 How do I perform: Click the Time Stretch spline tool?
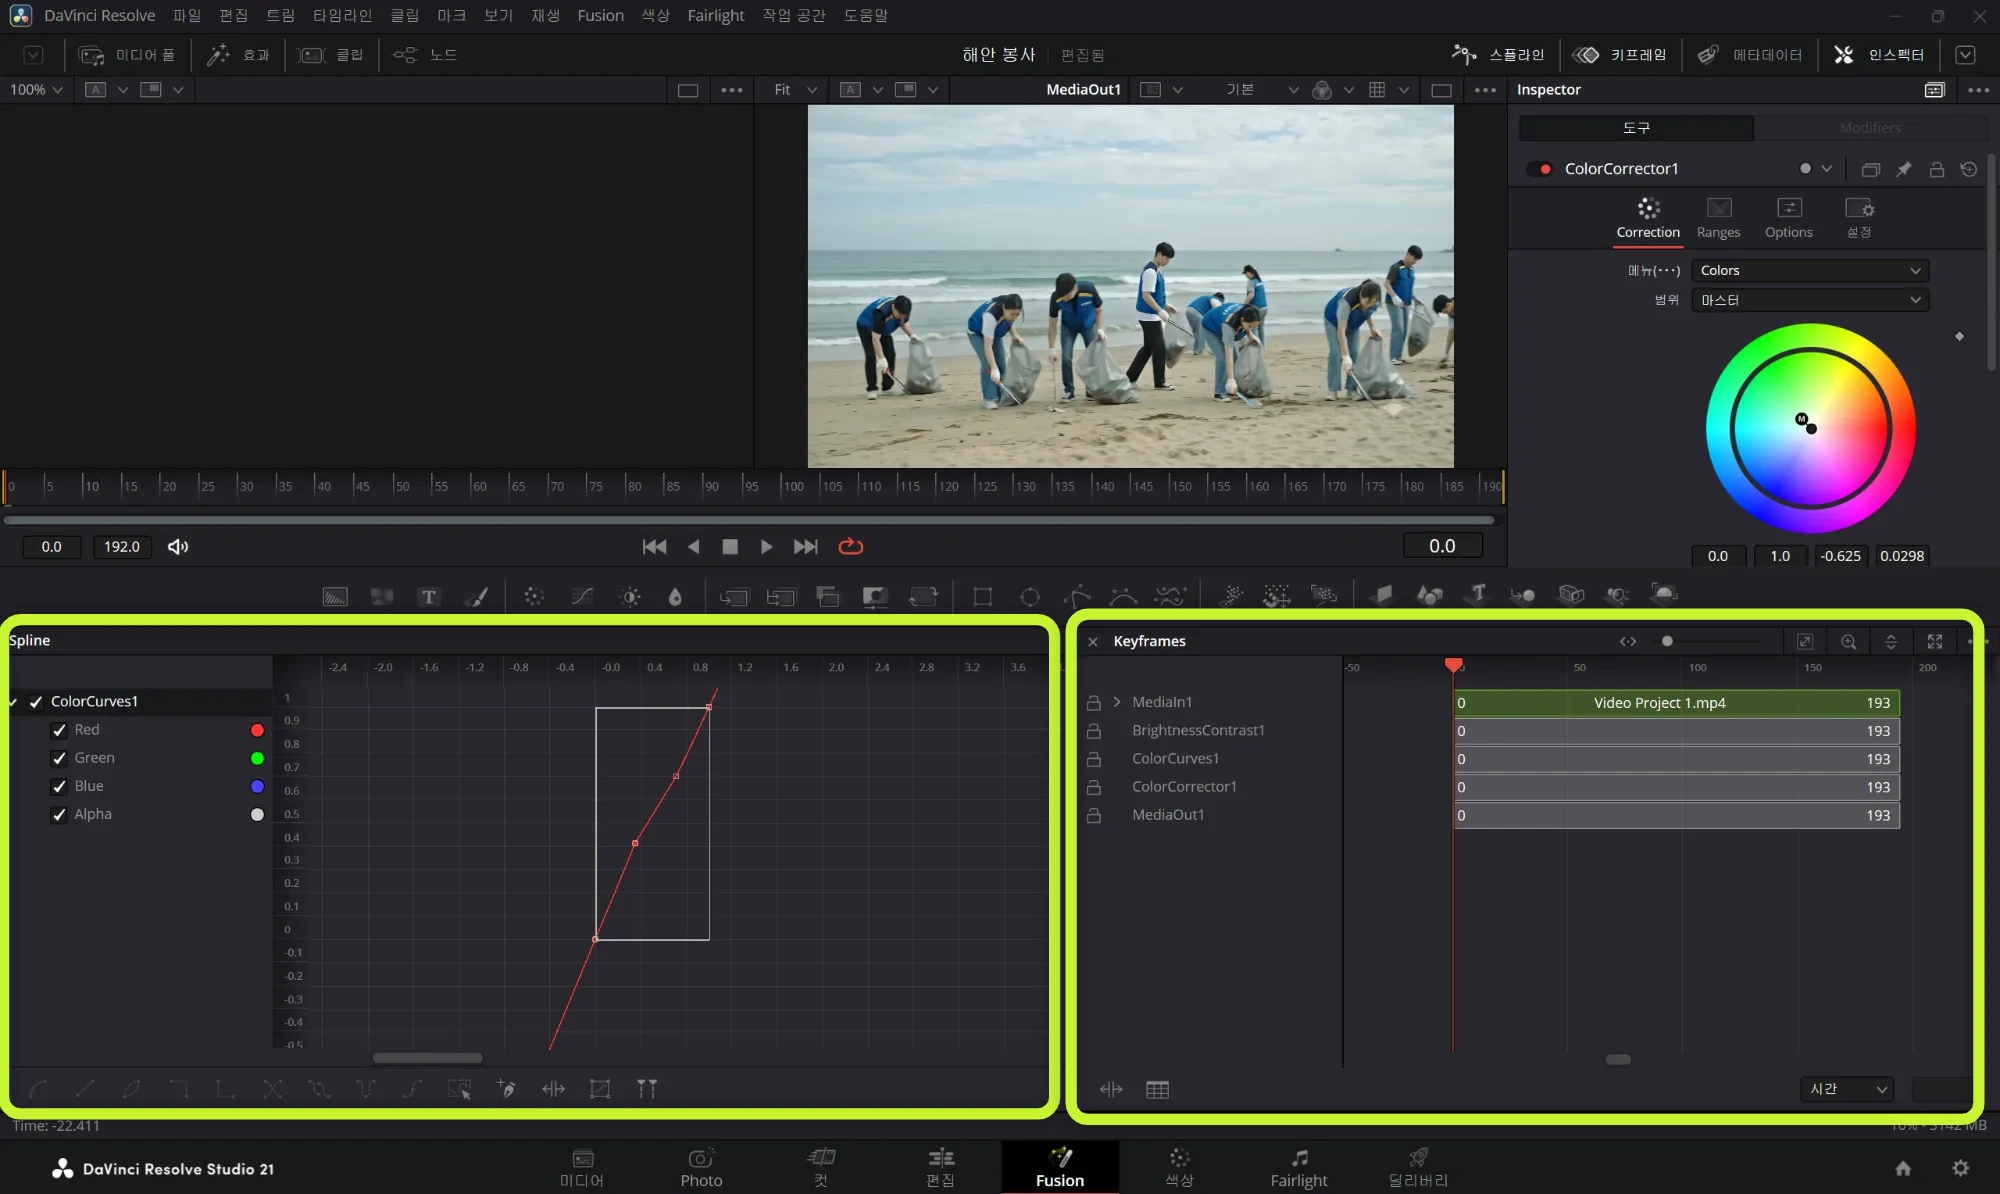553,1089
